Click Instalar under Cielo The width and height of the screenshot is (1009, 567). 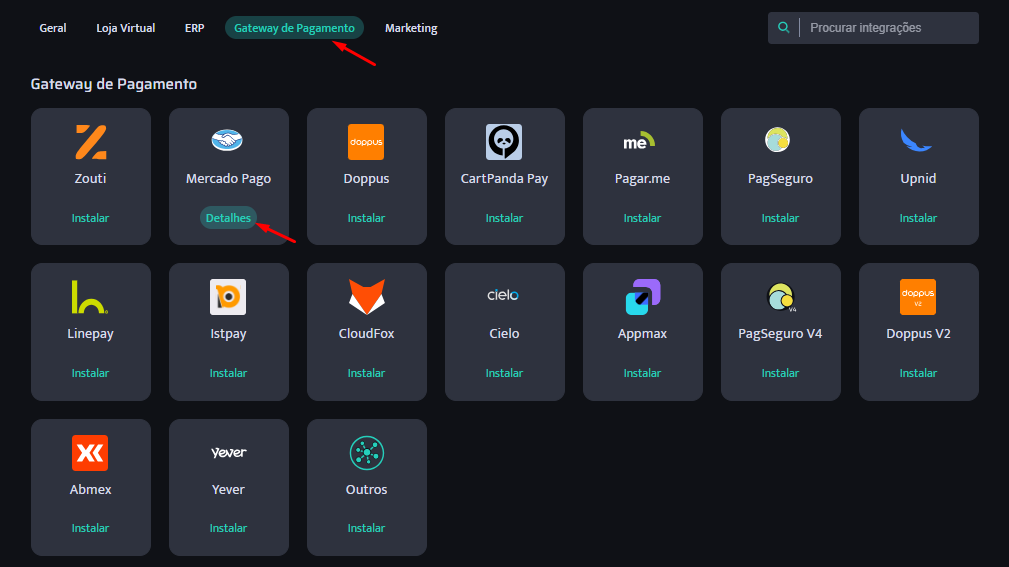504,373
